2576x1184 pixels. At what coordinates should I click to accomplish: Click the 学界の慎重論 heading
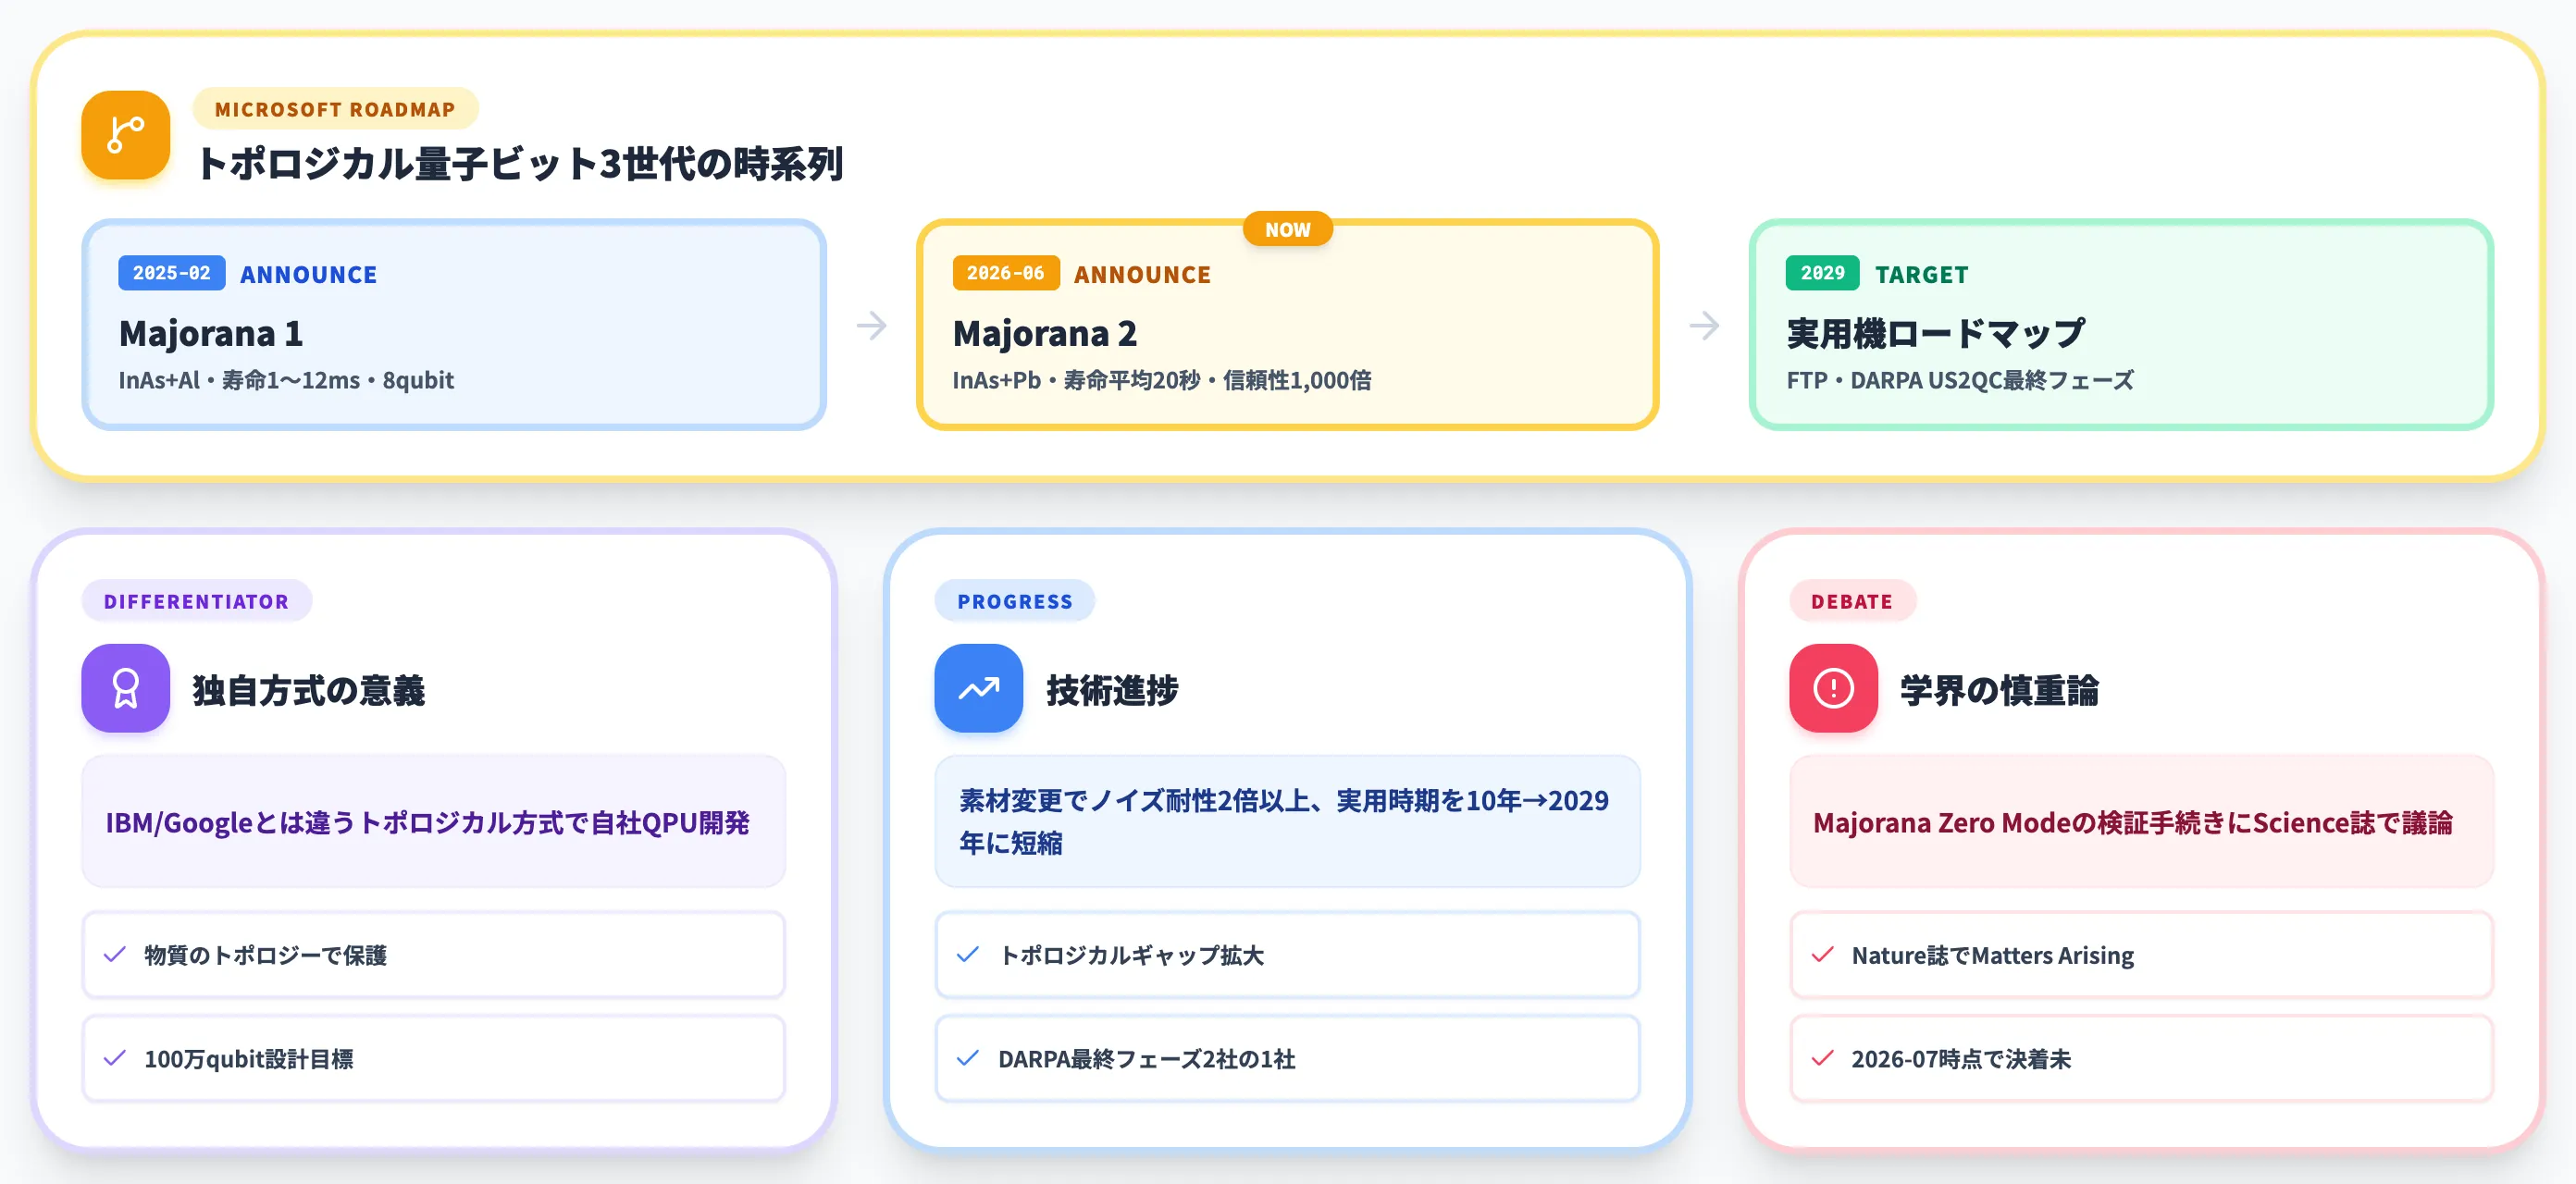point(1999,690)
